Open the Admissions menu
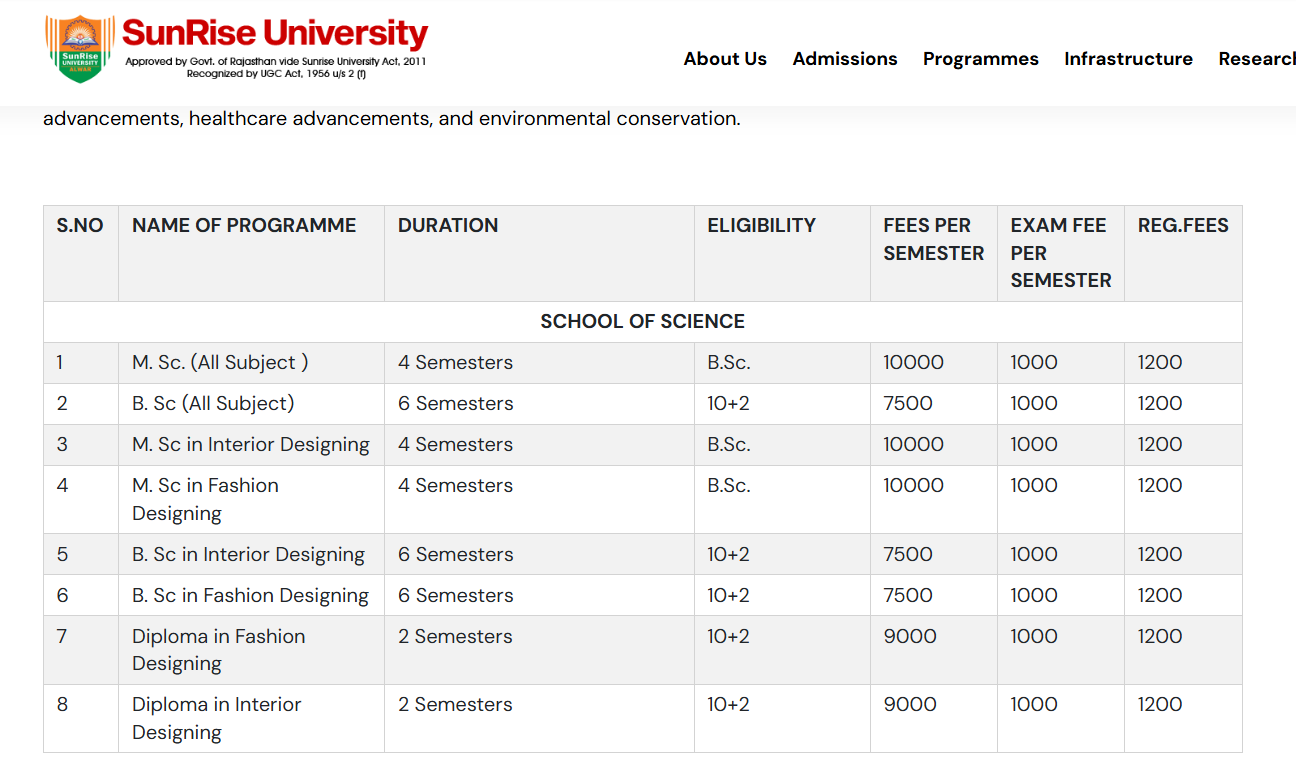This screenshot has height=773, width=1296. point(845,59)
